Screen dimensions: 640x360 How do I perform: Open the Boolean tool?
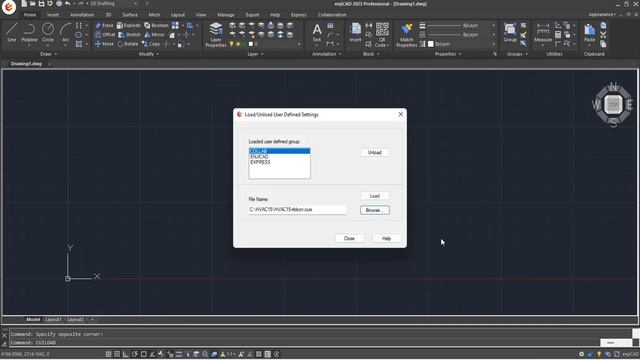point(156,25)
